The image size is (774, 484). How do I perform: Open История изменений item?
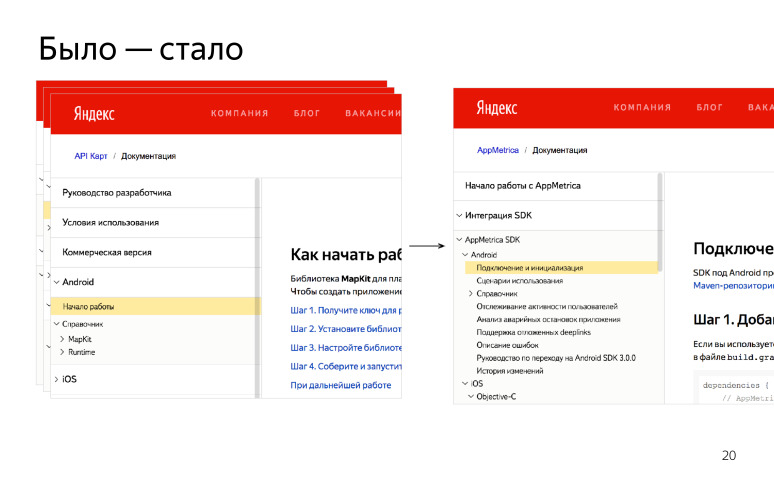point(509,371)
